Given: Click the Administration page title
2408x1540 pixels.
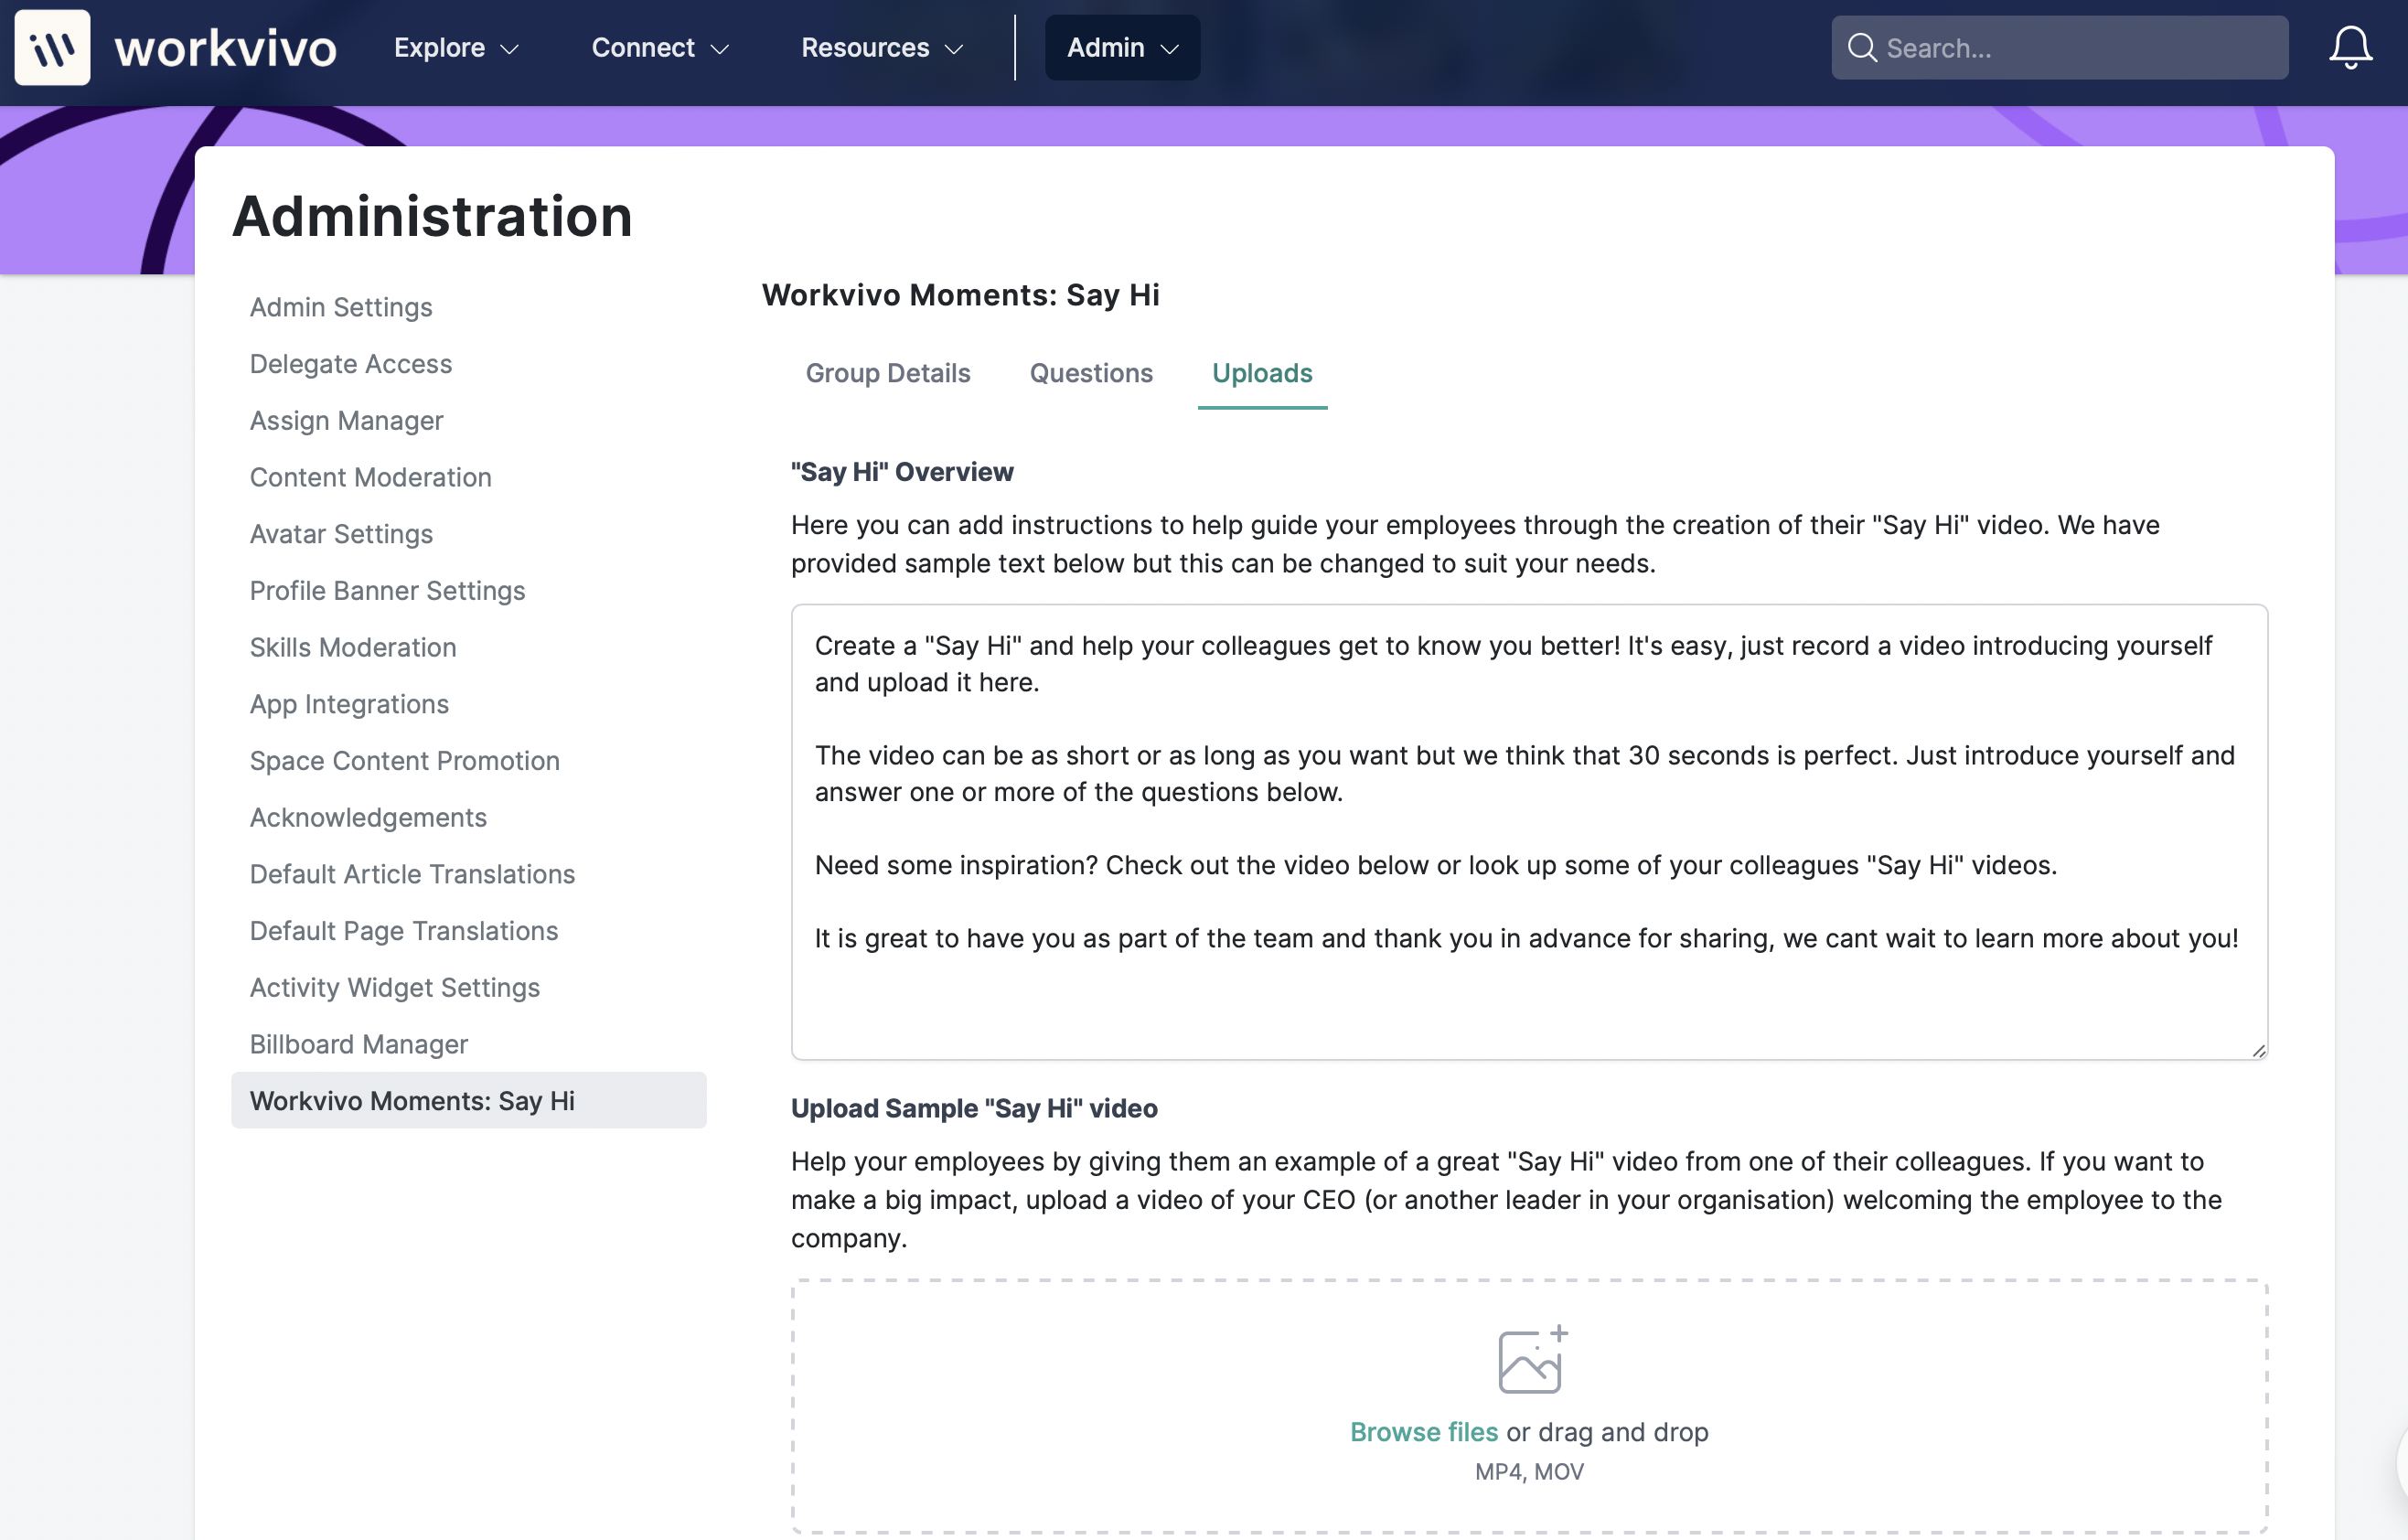Looking at the screenshot, I should 432,215.
